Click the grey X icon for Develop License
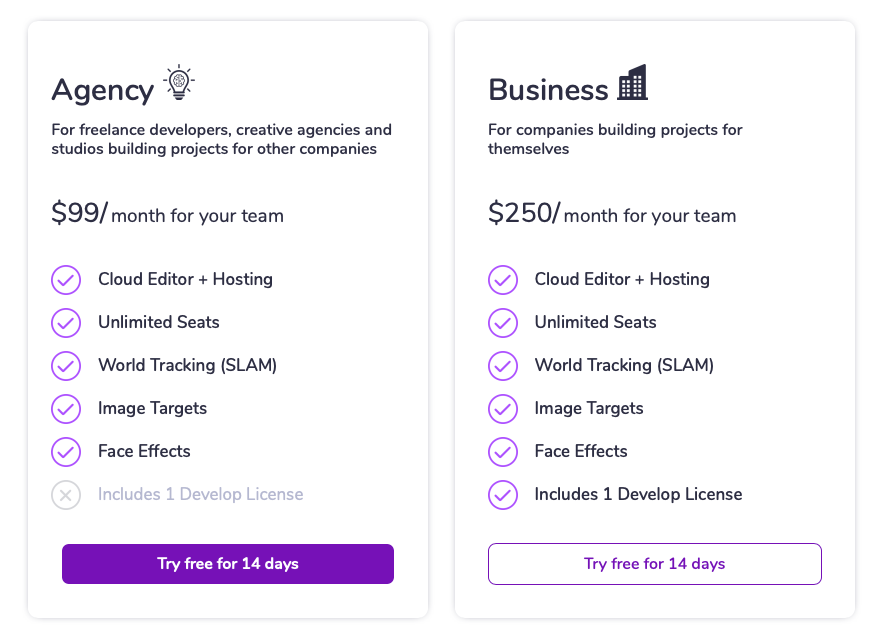Viewport: 876px width, 631px height. tap(66, 495)
